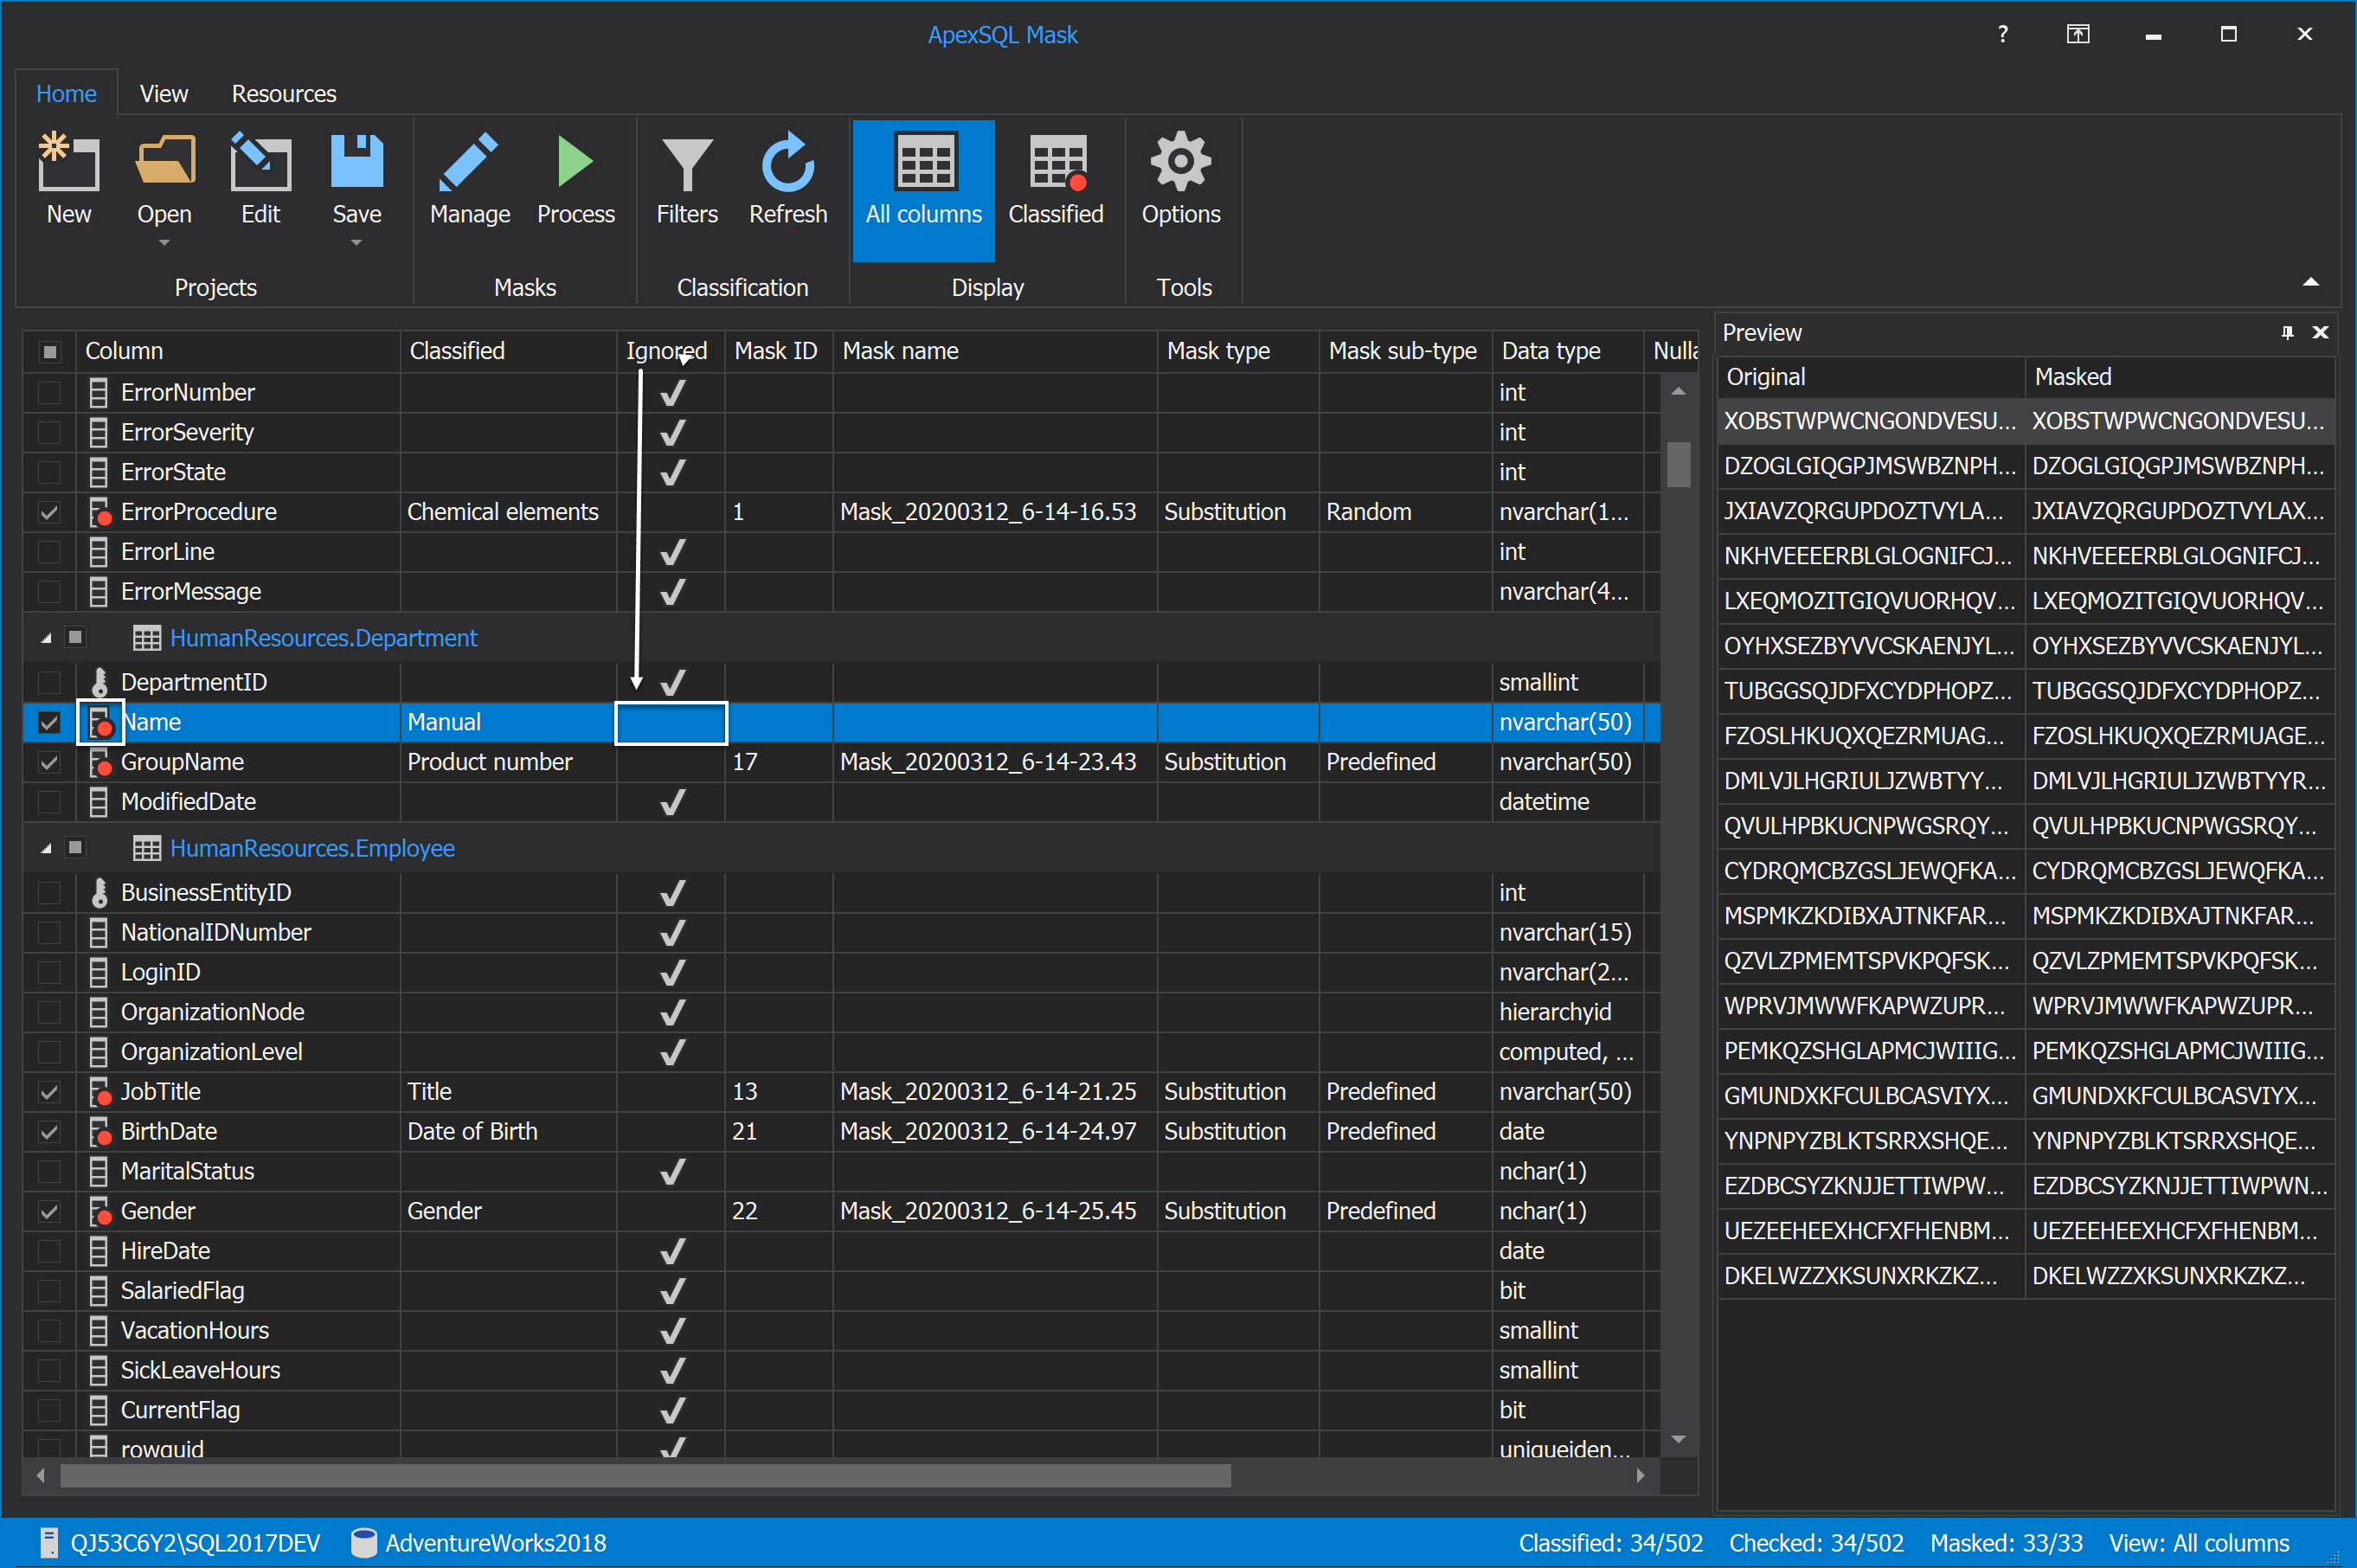
Task: Click the database icon in status bar
Action: pyautogui.click(x=364, y=1543)
